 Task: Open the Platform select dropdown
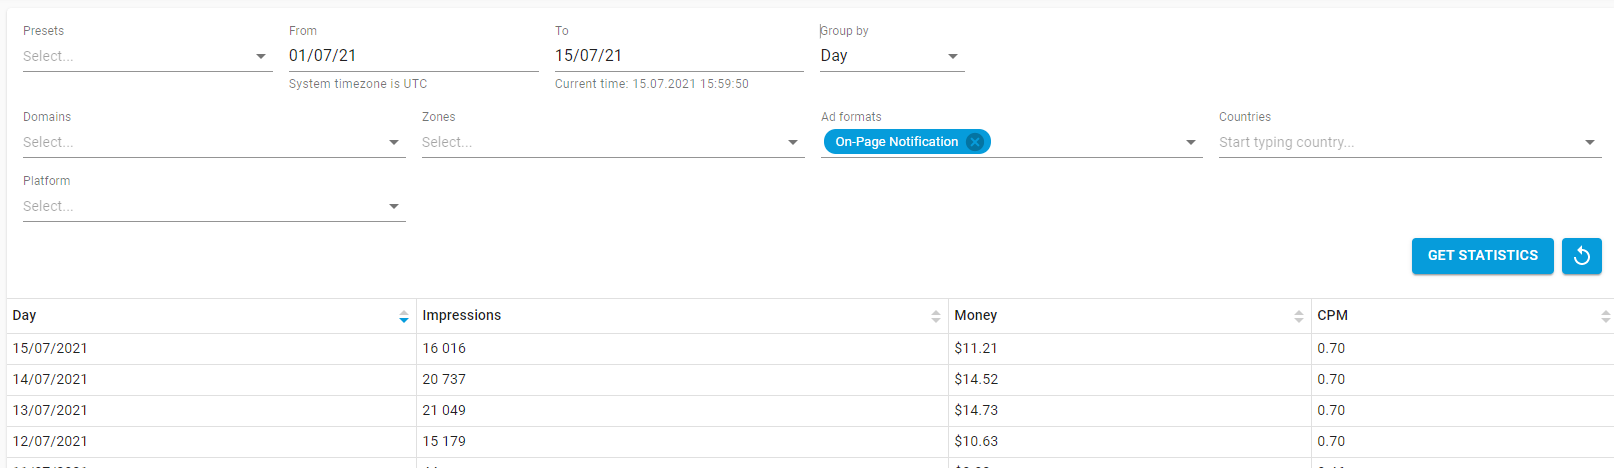213,207
